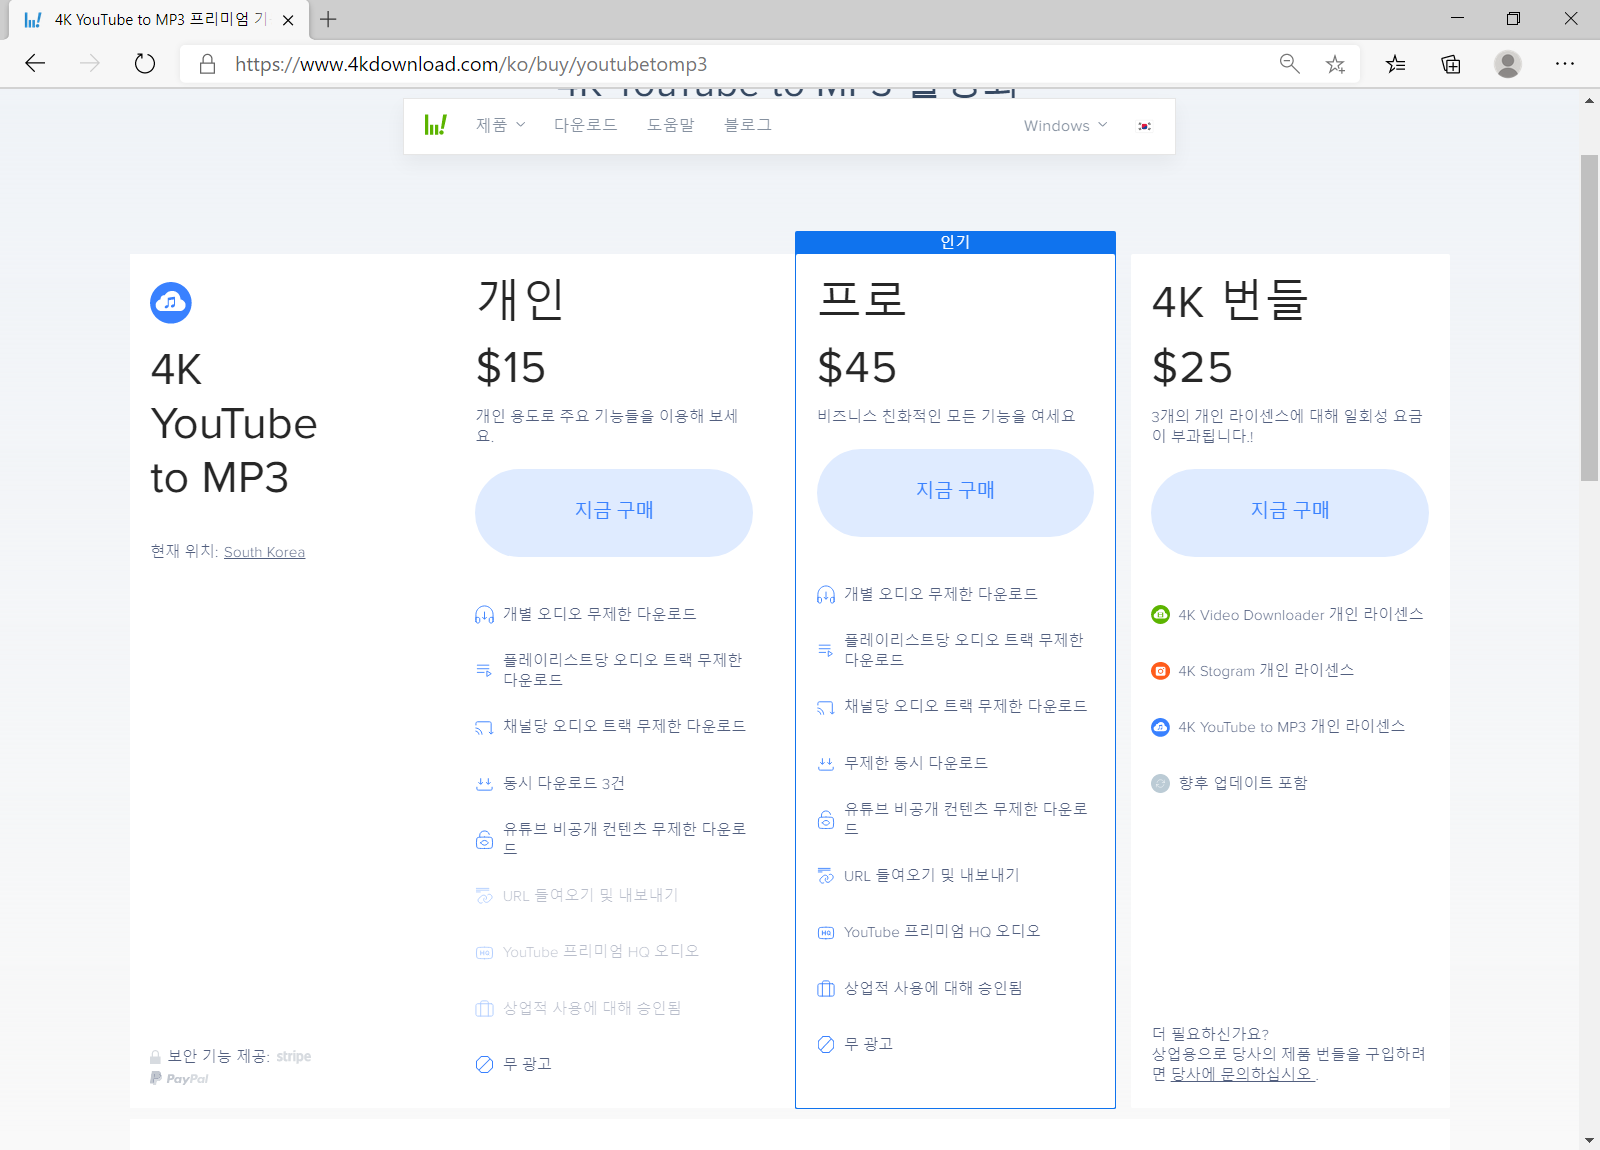The width and height of the screenshot is (1600, 1150).
Task: Click headphone icon in 개인 plan features
Action: pyautogui.click(x=484, y=615)
